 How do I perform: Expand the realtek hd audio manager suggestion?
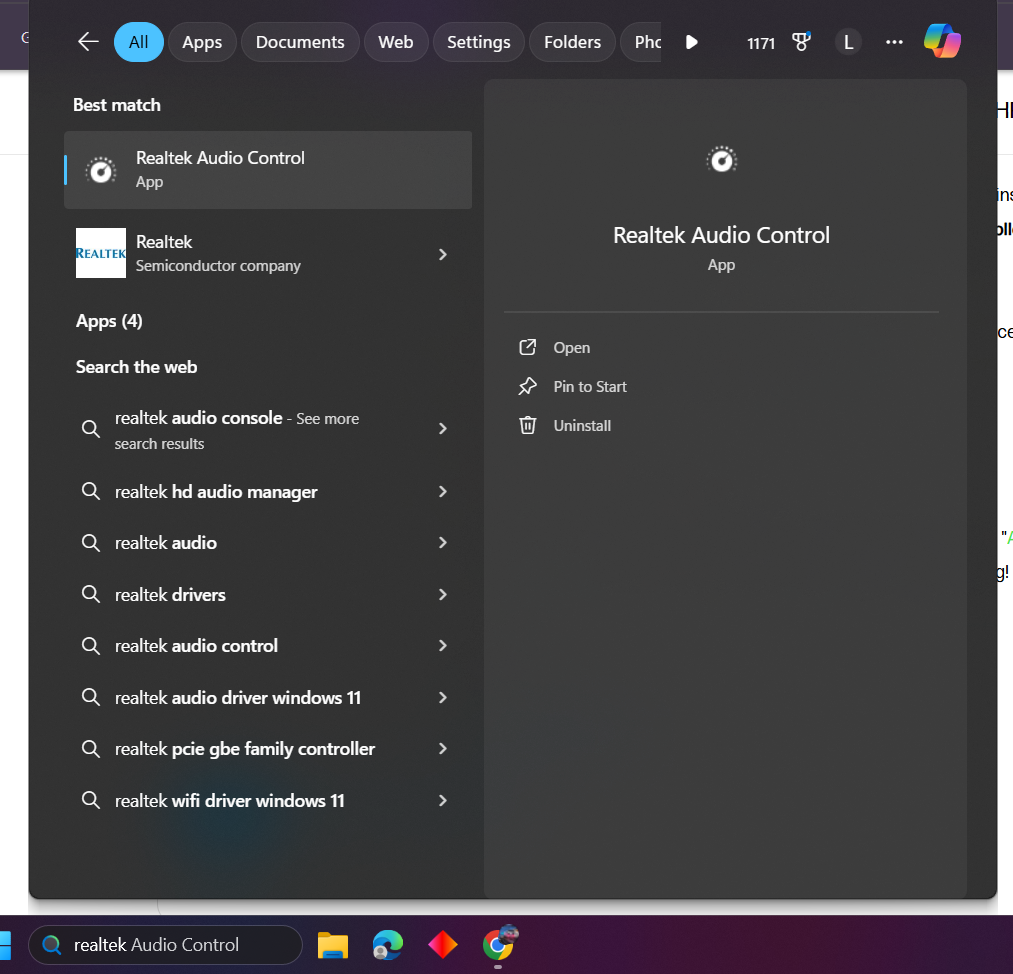(x=442, y=491)
